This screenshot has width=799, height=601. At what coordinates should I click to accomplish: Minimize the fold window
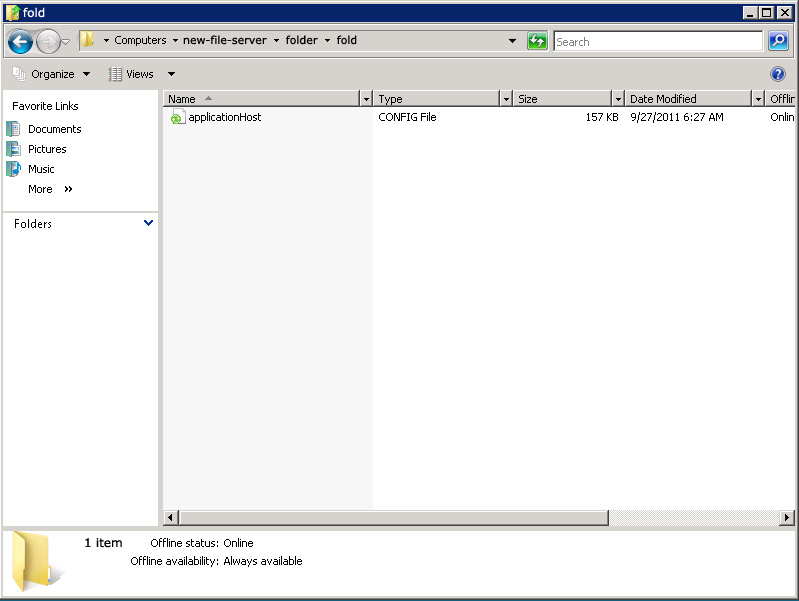750,13
